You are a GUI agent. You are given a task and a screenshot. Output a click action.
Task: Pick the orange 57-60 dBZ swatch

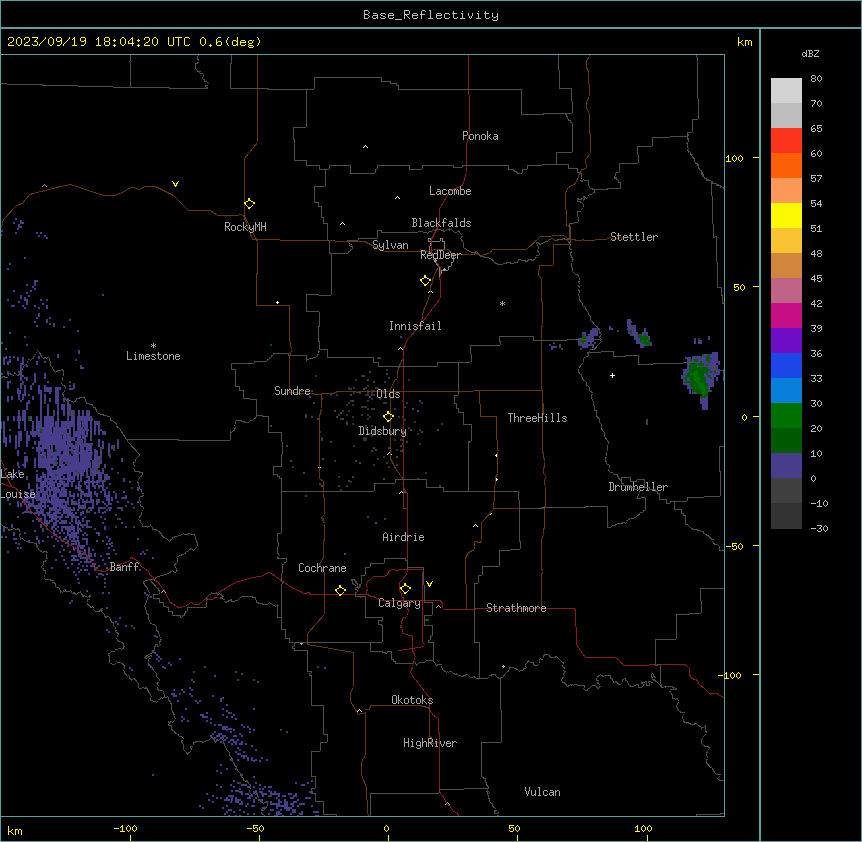(786, 165)
